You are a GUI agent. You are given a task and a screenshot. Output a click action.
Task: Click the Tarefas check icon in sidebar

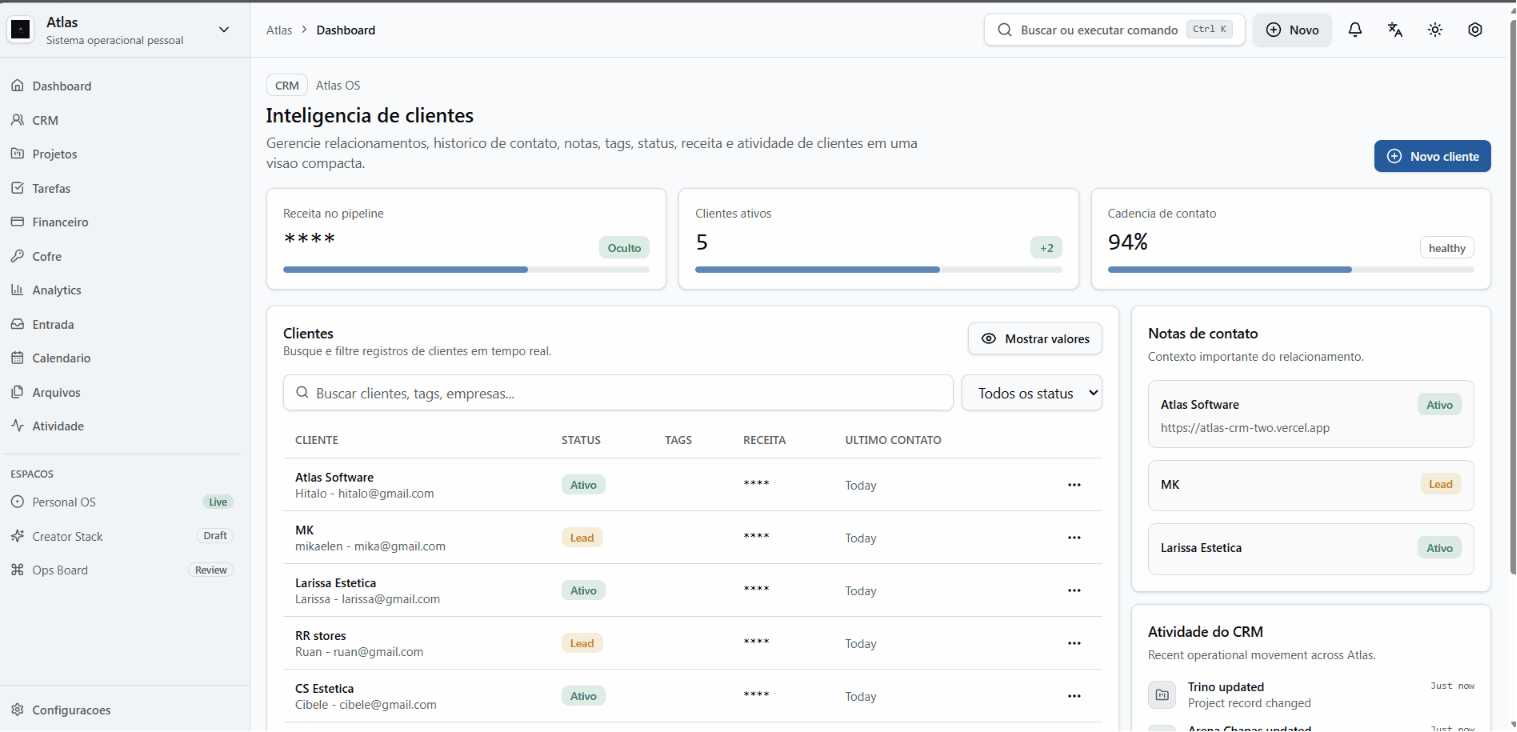pos(17,188)
